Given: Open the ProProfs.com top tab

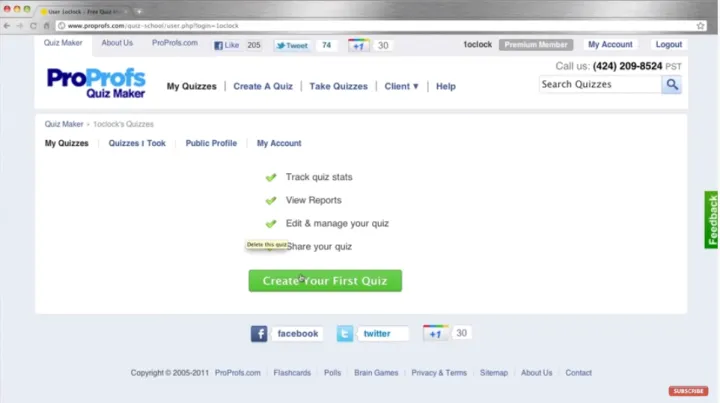Looking at the screenshot, I should click(x=175, y=43).
